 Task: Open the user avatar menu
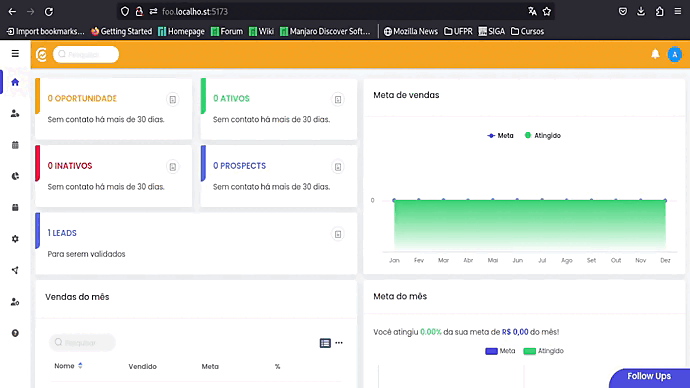click(x=675, y=55)
